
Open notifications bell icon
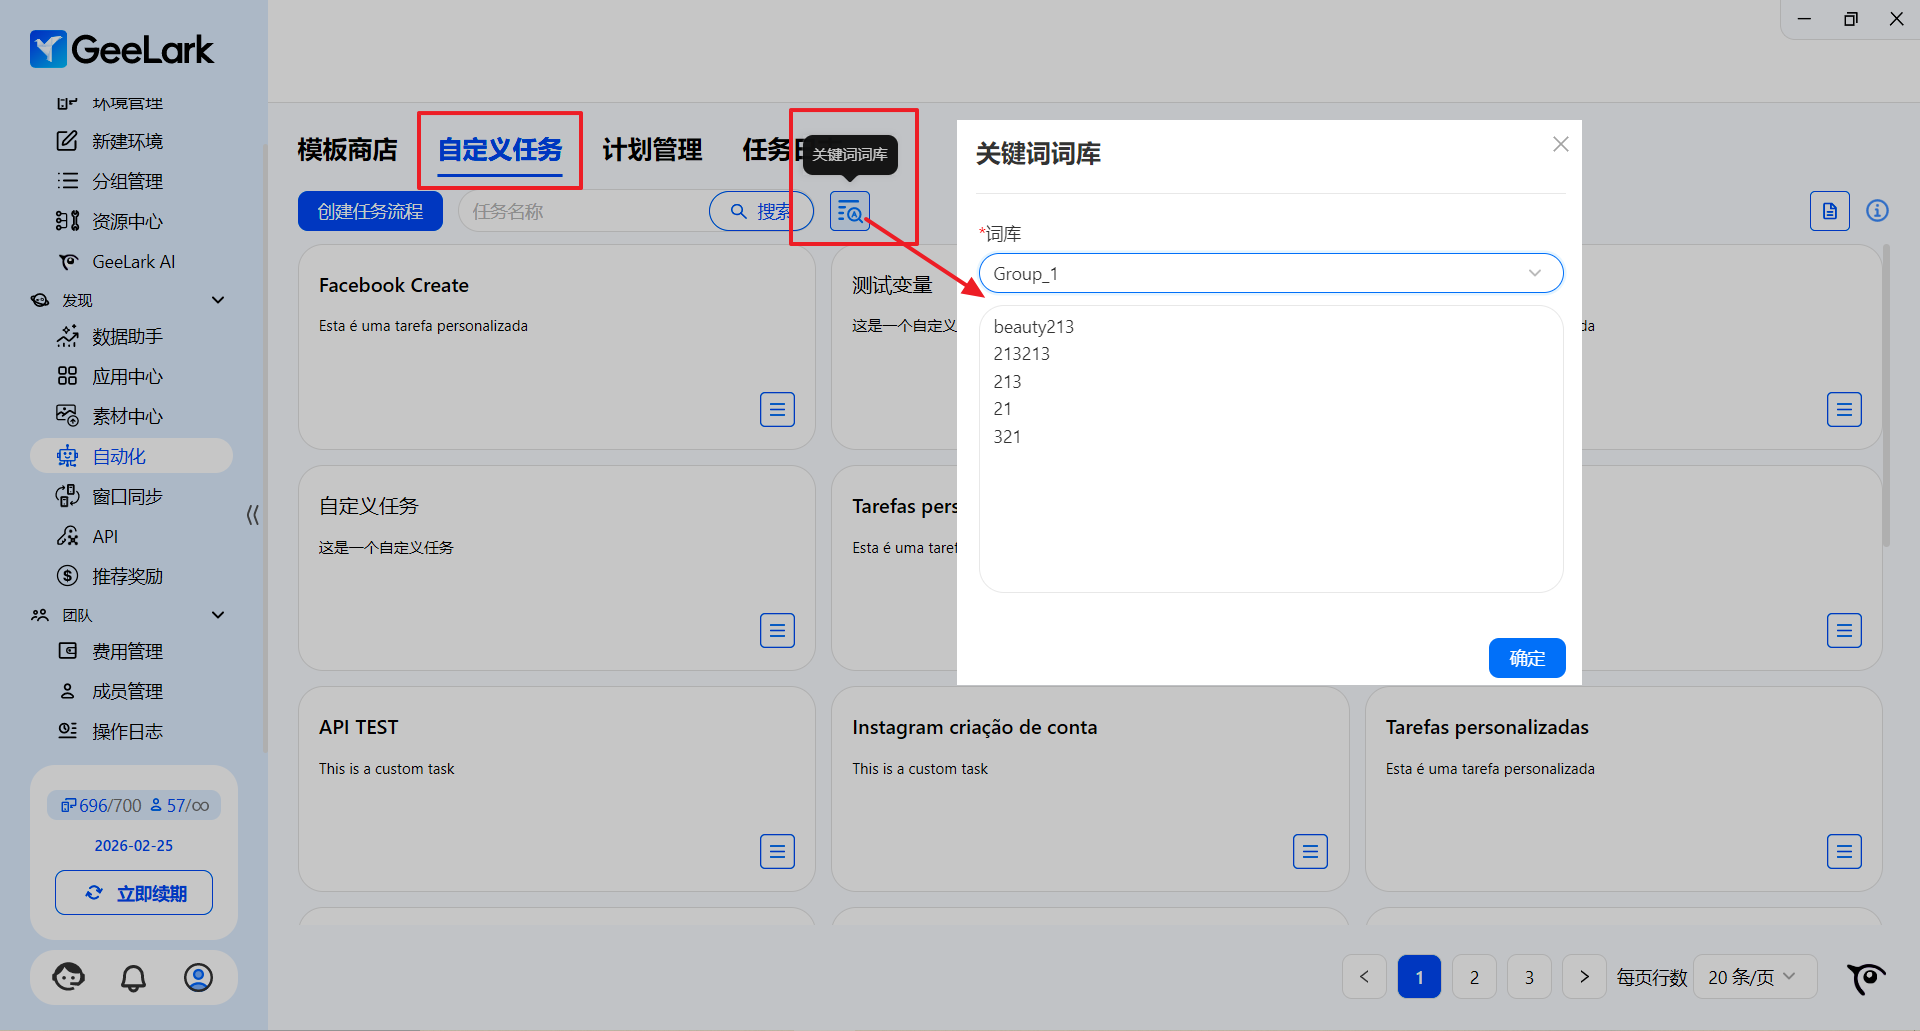coord(133,977)
